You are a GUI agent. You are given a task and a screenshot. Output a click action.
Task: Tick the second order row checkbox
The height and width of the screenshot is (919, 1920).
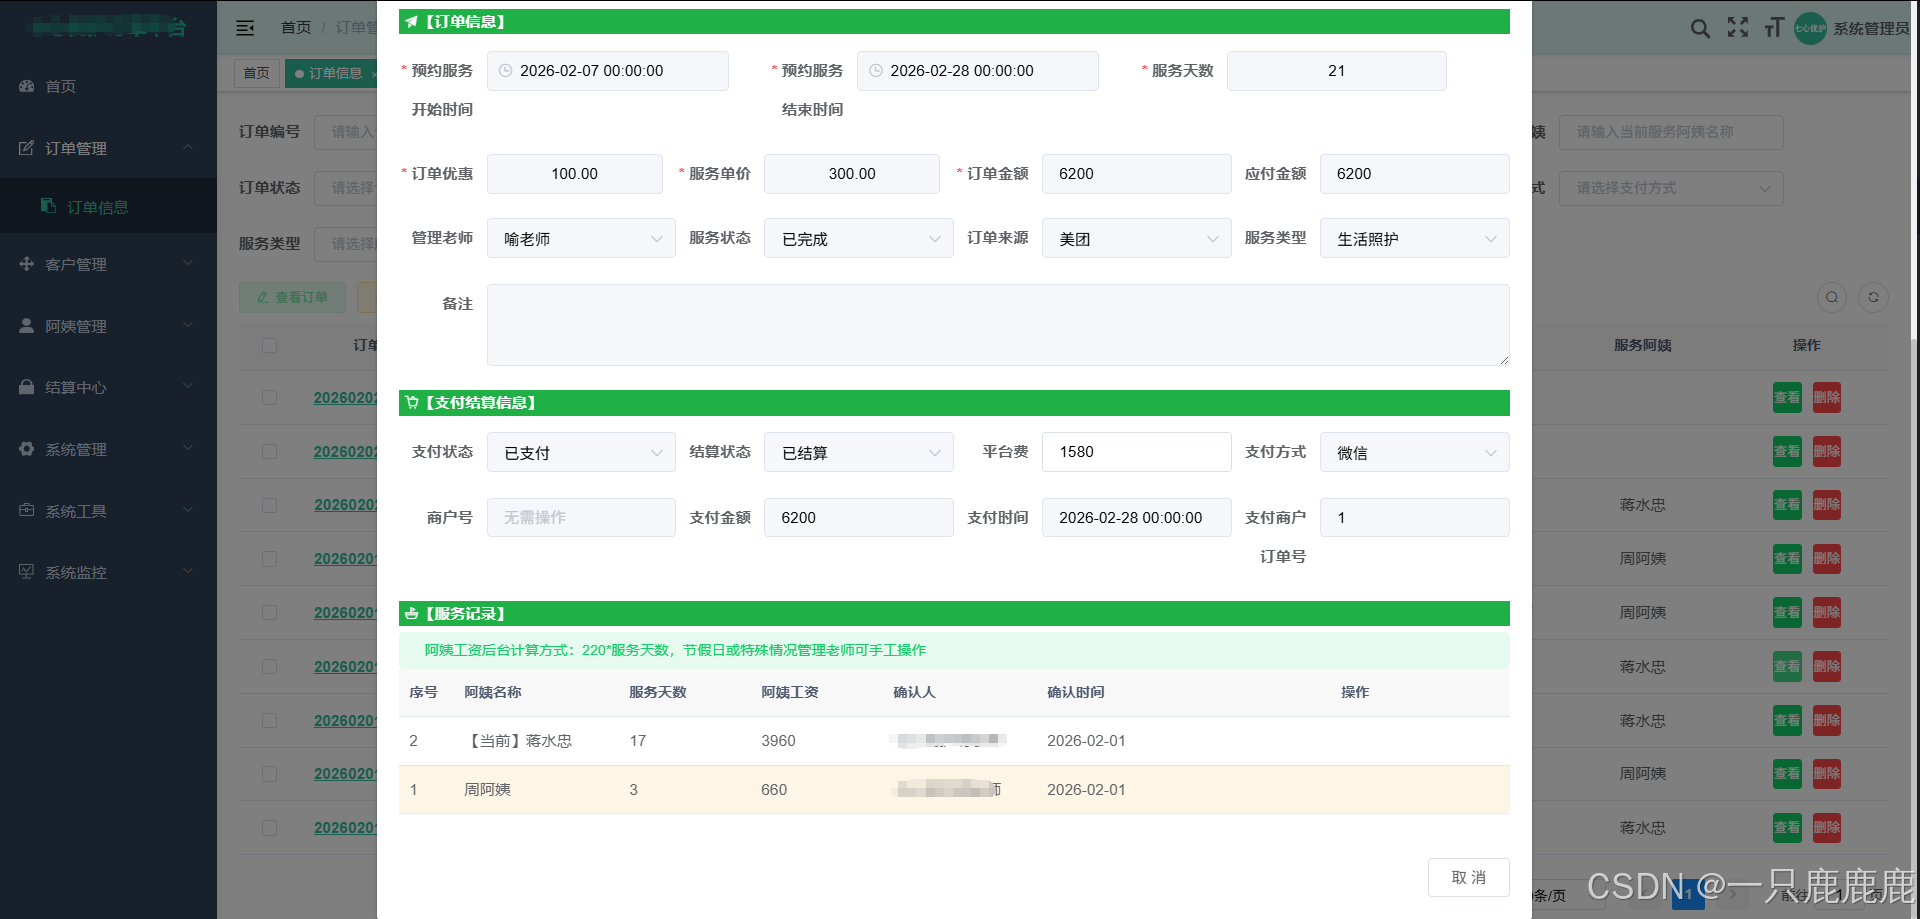[x=269, y=452]
